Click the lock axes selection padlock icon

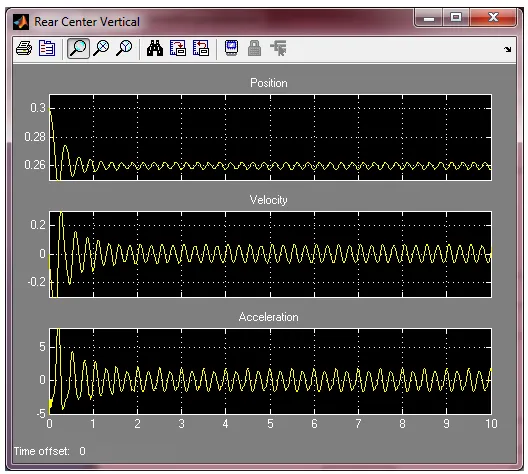pos(254,48)
